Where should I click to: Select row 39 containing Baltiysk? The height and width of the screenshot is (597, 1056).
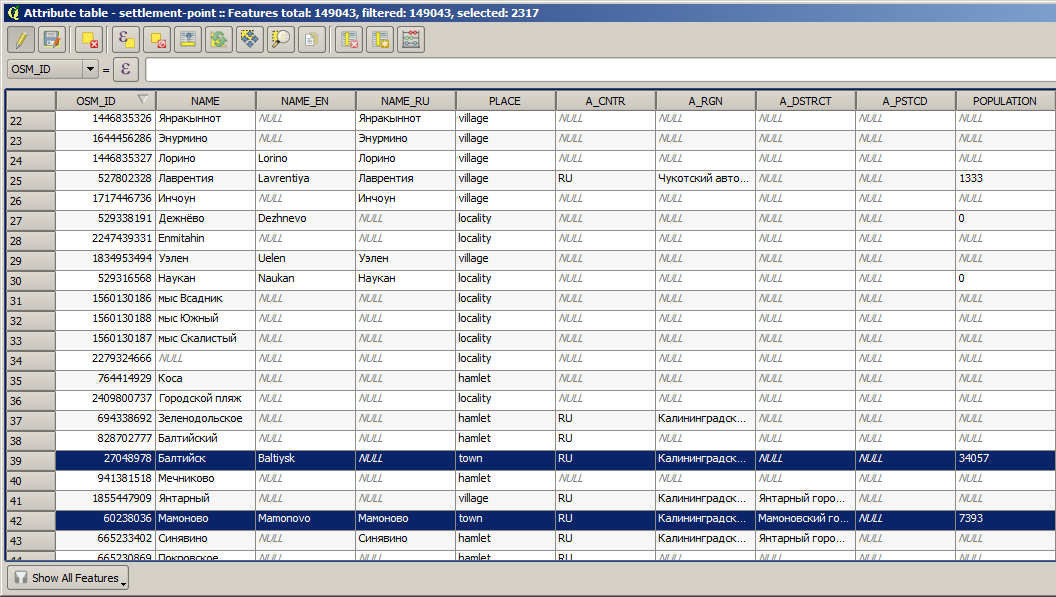[27, 458]
